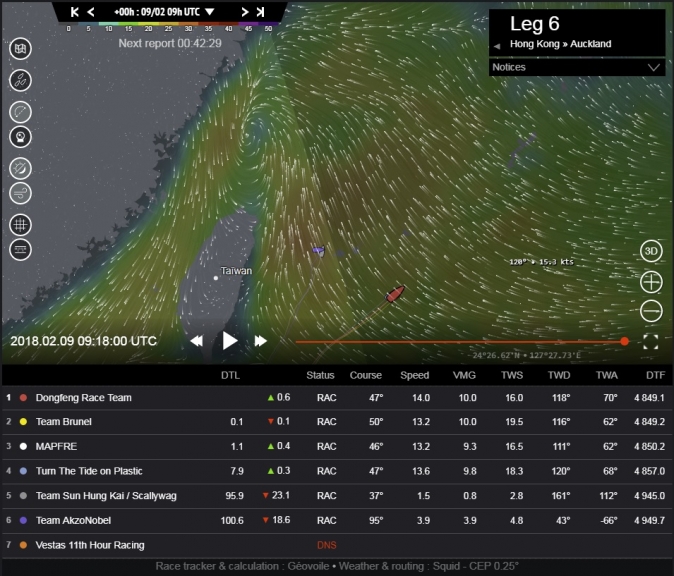Click the Taiwan map label
This screenshot has width=674, height=576.
click(236, 271)
